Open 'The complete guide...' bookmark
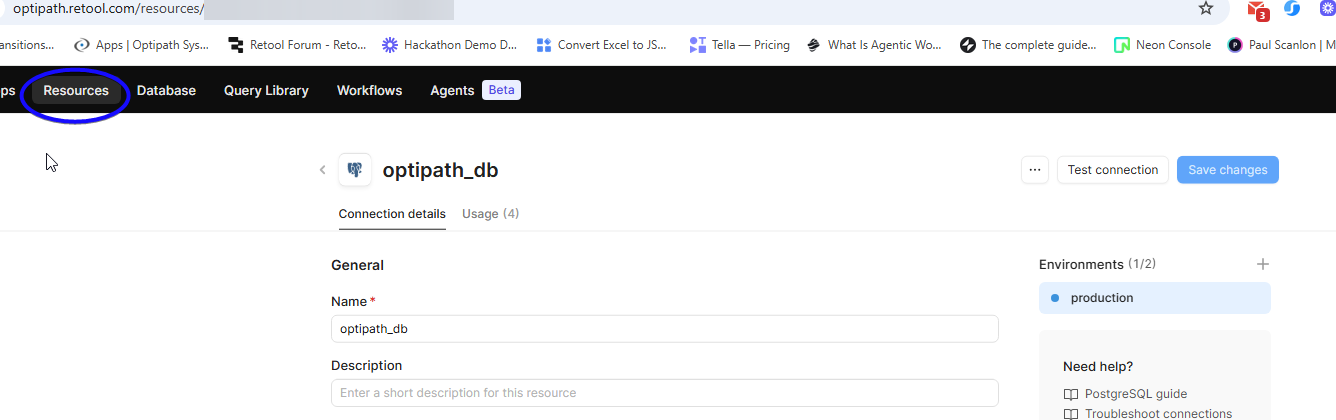The width and height of the screenshot is (1336, 420). 1028,45
